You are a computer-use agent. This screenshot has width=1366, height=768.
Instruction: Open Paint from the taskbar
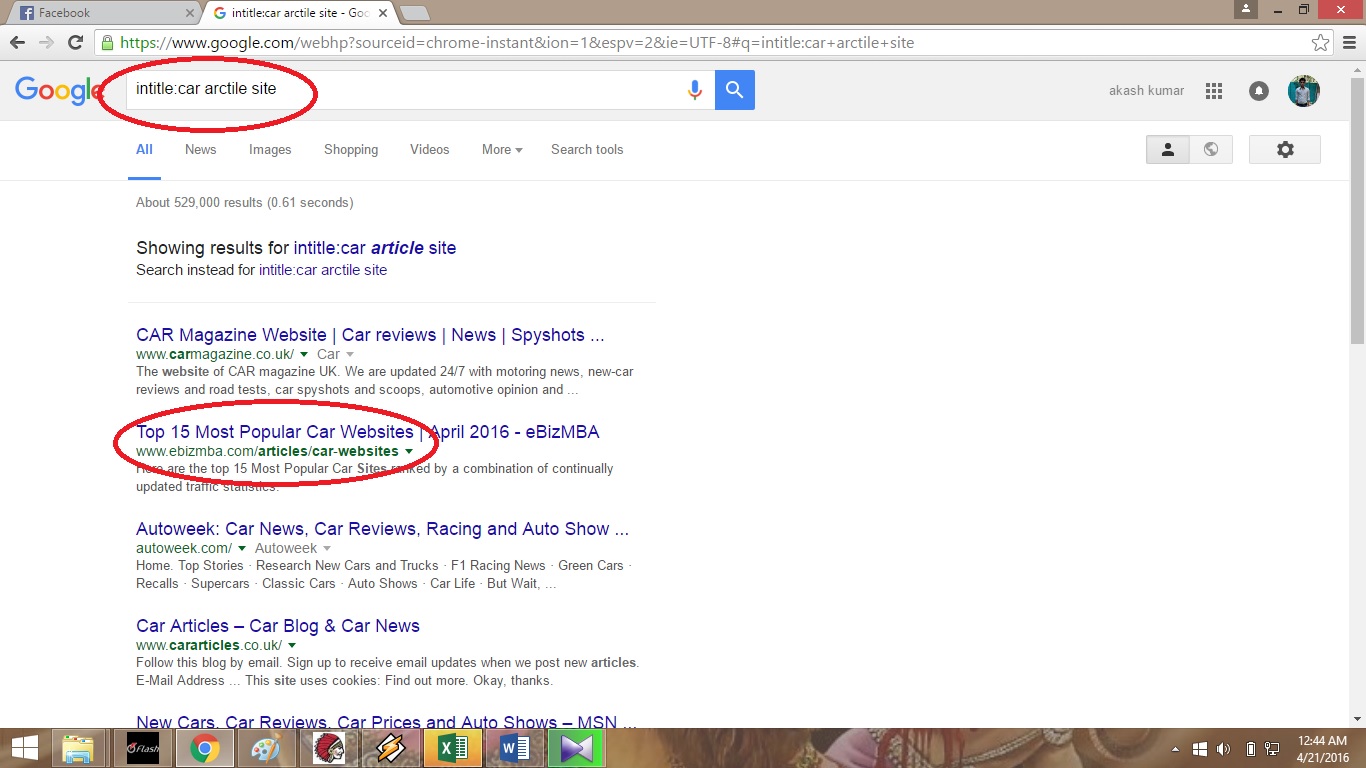coord(266,748)
